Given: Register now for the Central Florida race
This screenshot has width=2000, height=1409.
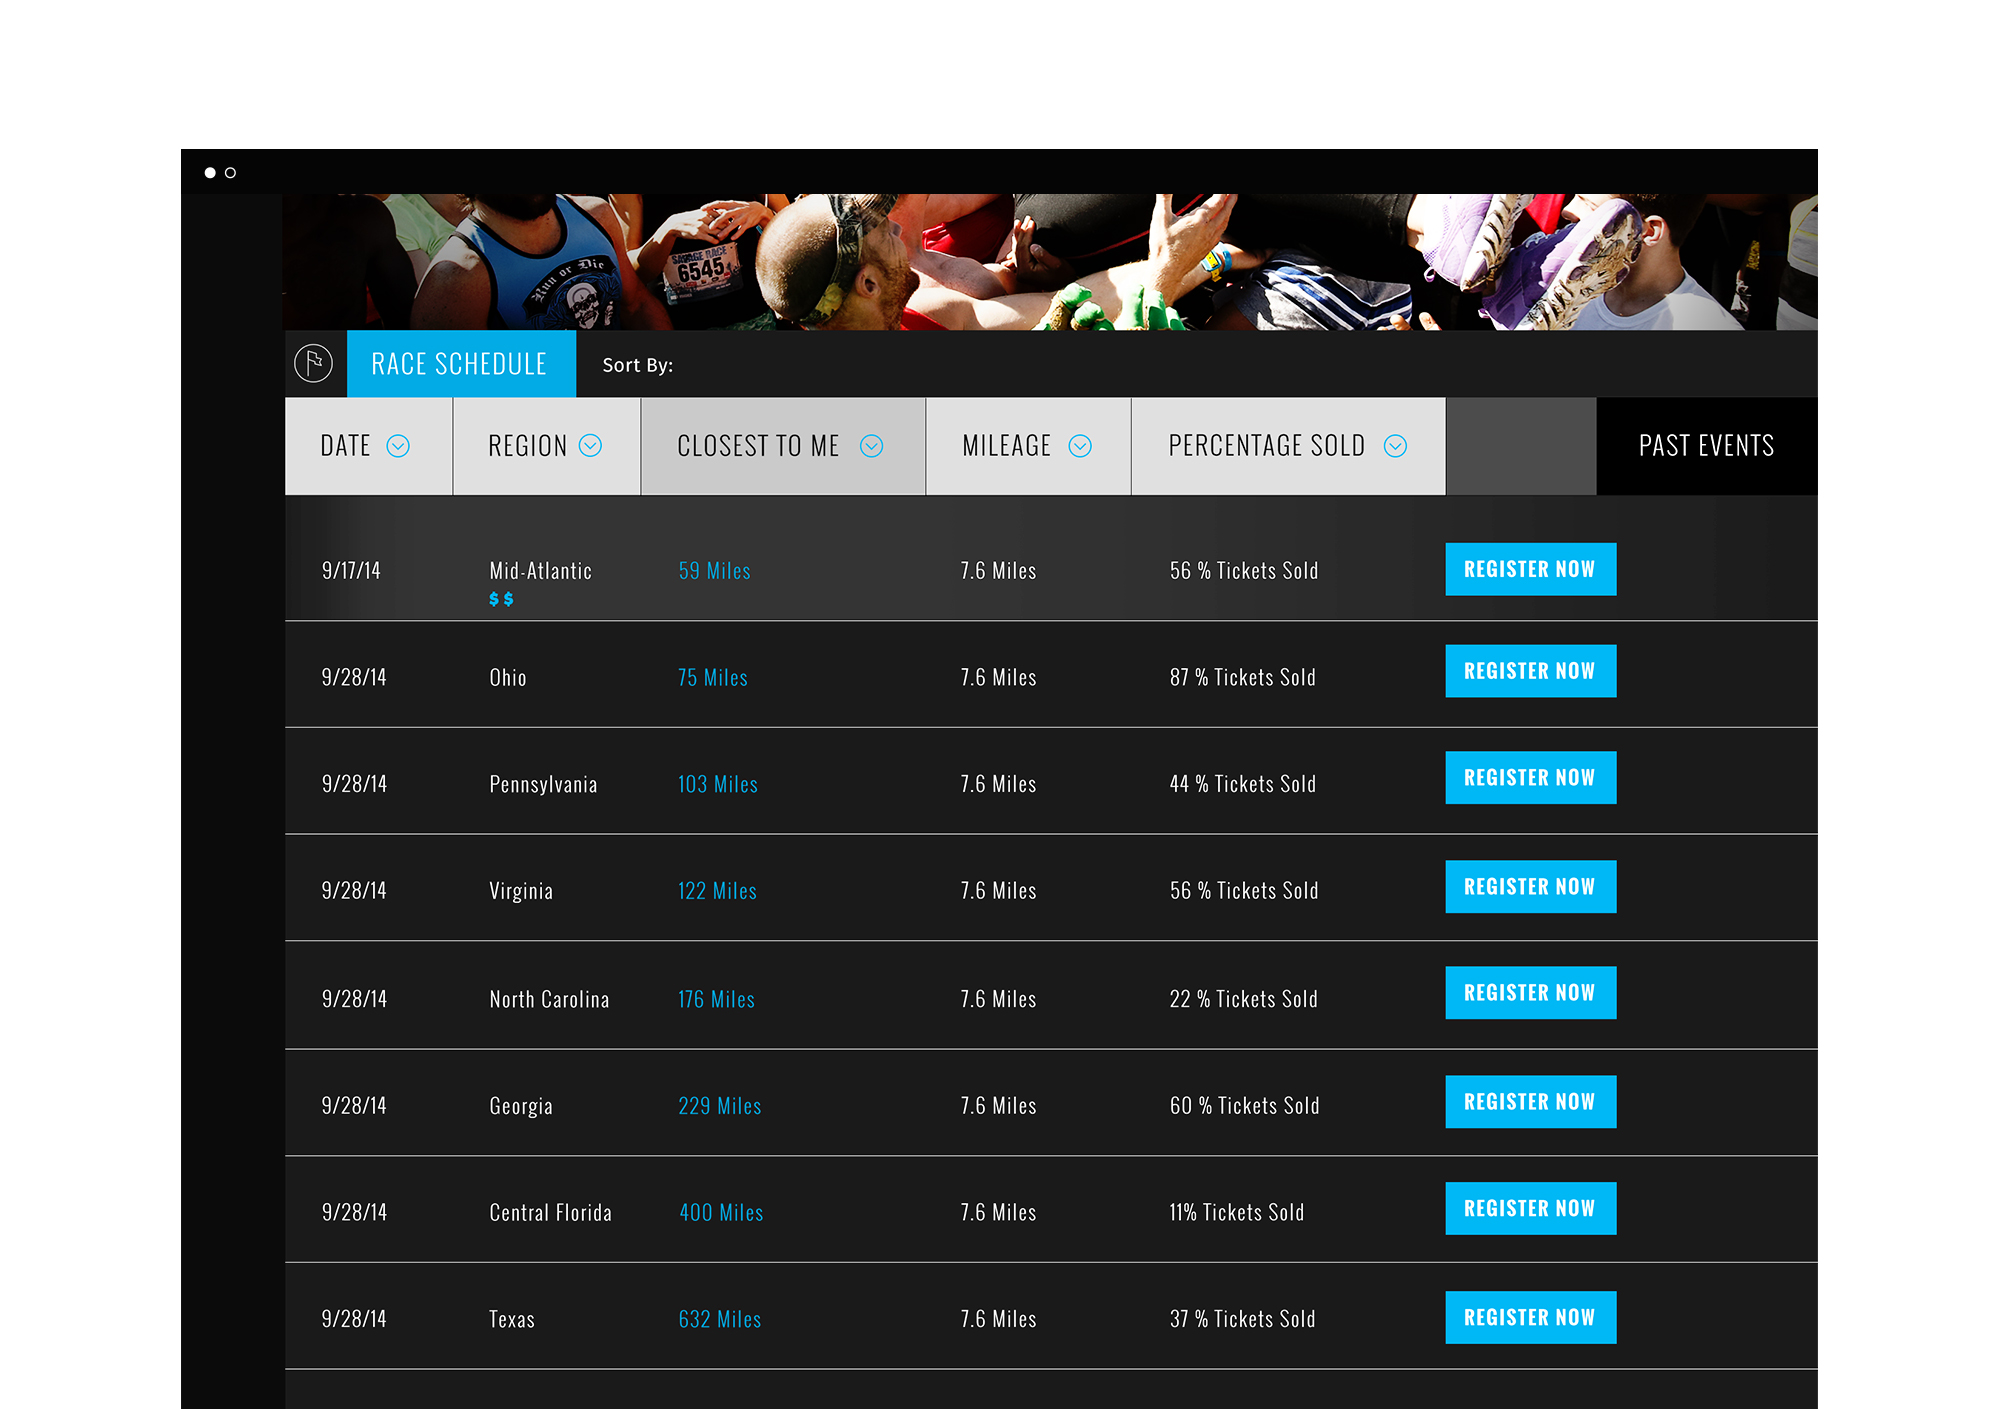Looking at the screenshot, I should click(x=1530, y=1208).
